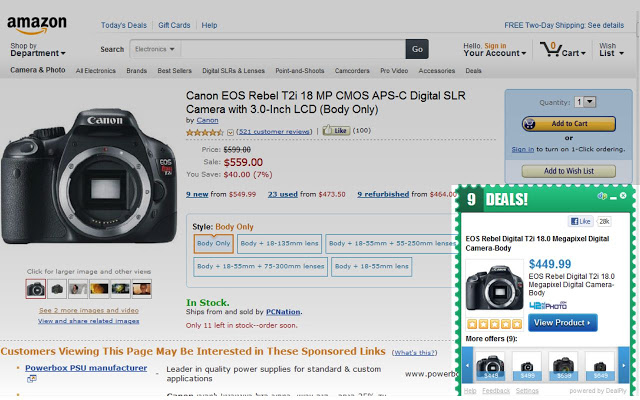Open the 9 refurbished offers link

point(383,194)
